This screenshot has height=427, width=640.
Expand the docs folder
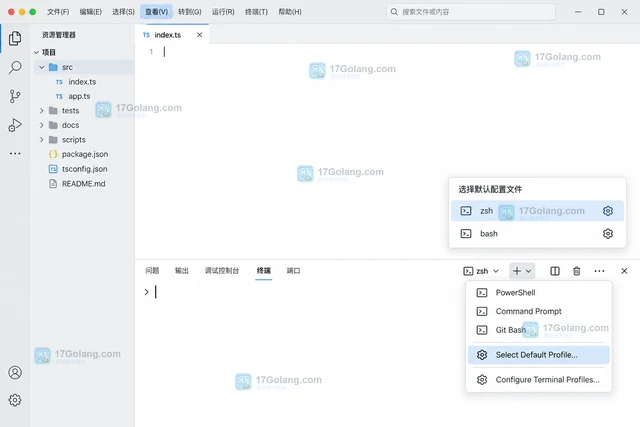pyautogui.click(x=42, y=125)
